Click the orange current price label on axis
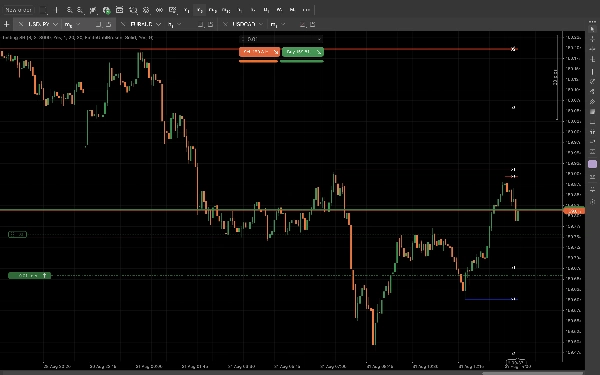The width and height of the screenshot is (600, 375). tap(574, 210)
